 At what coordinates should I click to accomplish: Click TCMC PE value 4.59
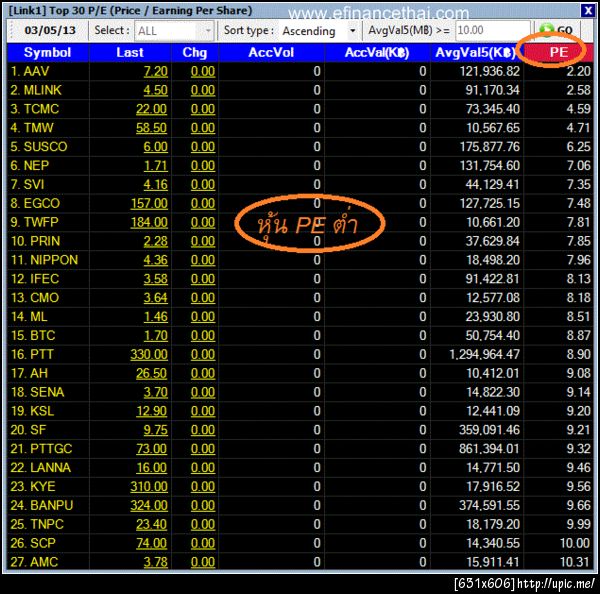coord(579,109)
